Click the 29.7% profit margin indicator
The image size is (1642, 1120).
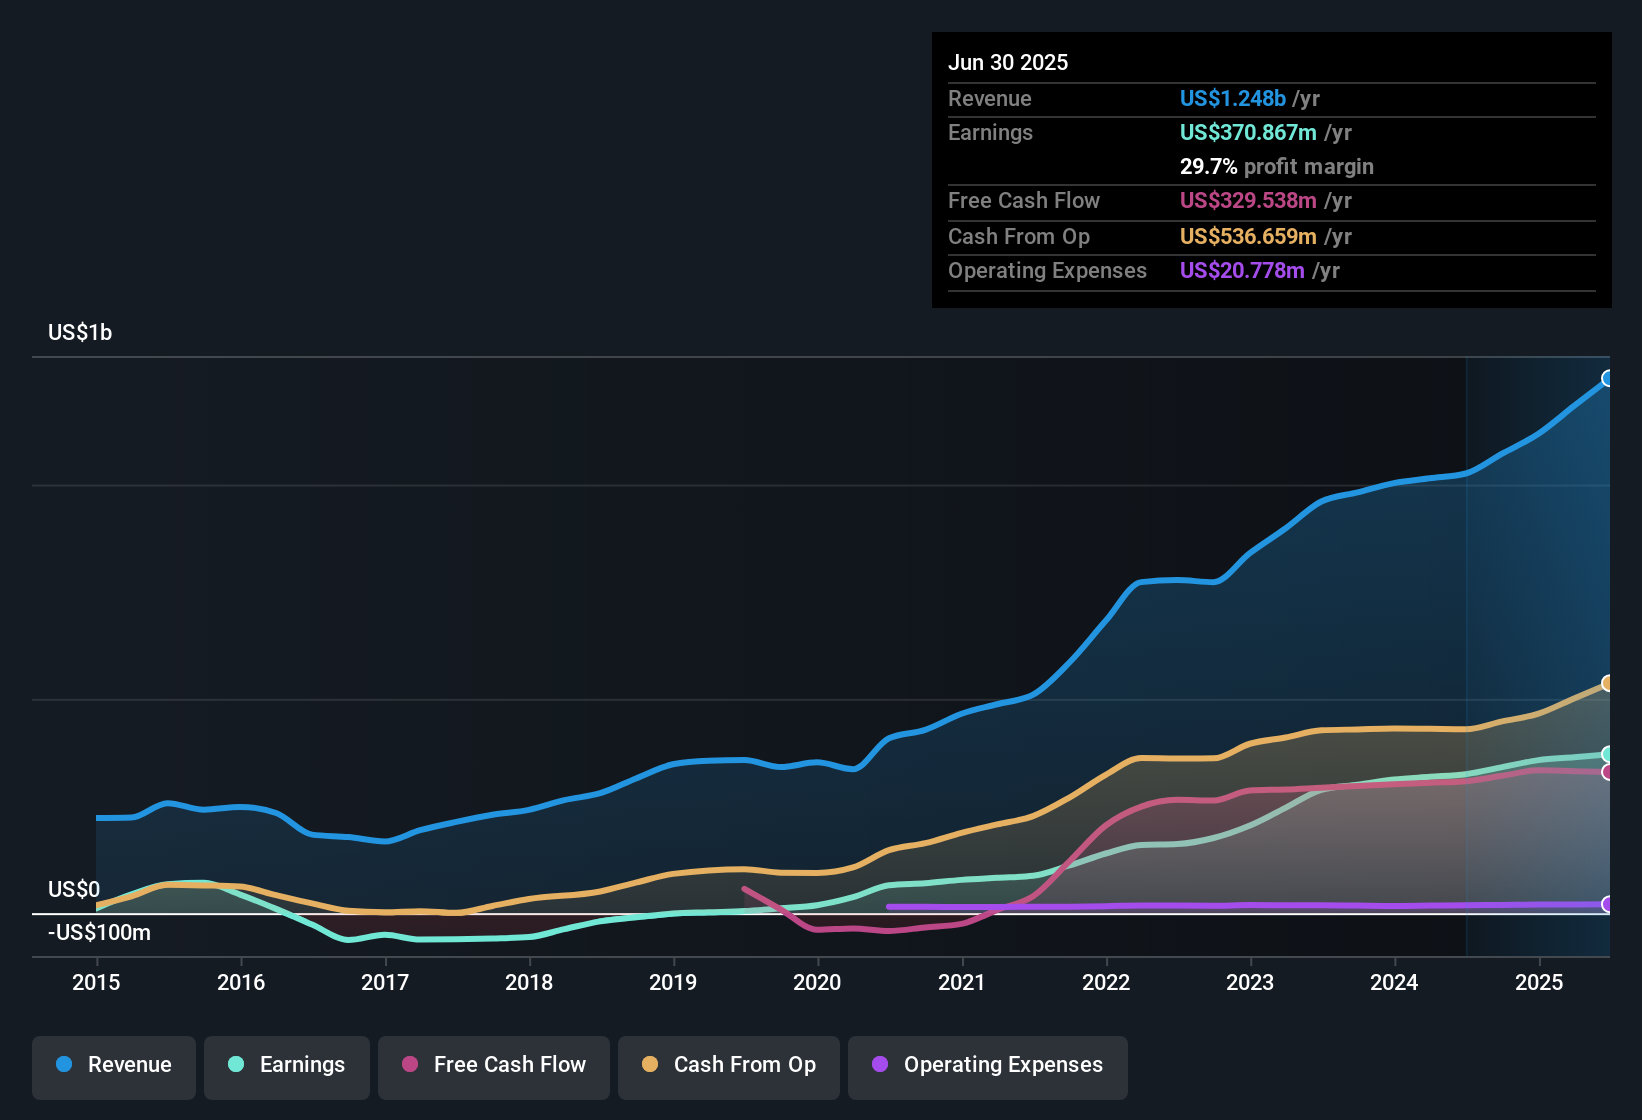pyautogui.click(x=1207, y=166)
